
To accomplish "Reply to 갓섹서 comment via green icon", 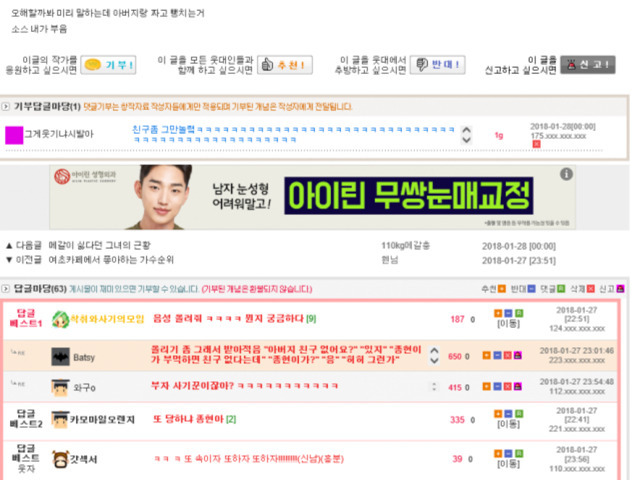I will [x=519, y=453].
